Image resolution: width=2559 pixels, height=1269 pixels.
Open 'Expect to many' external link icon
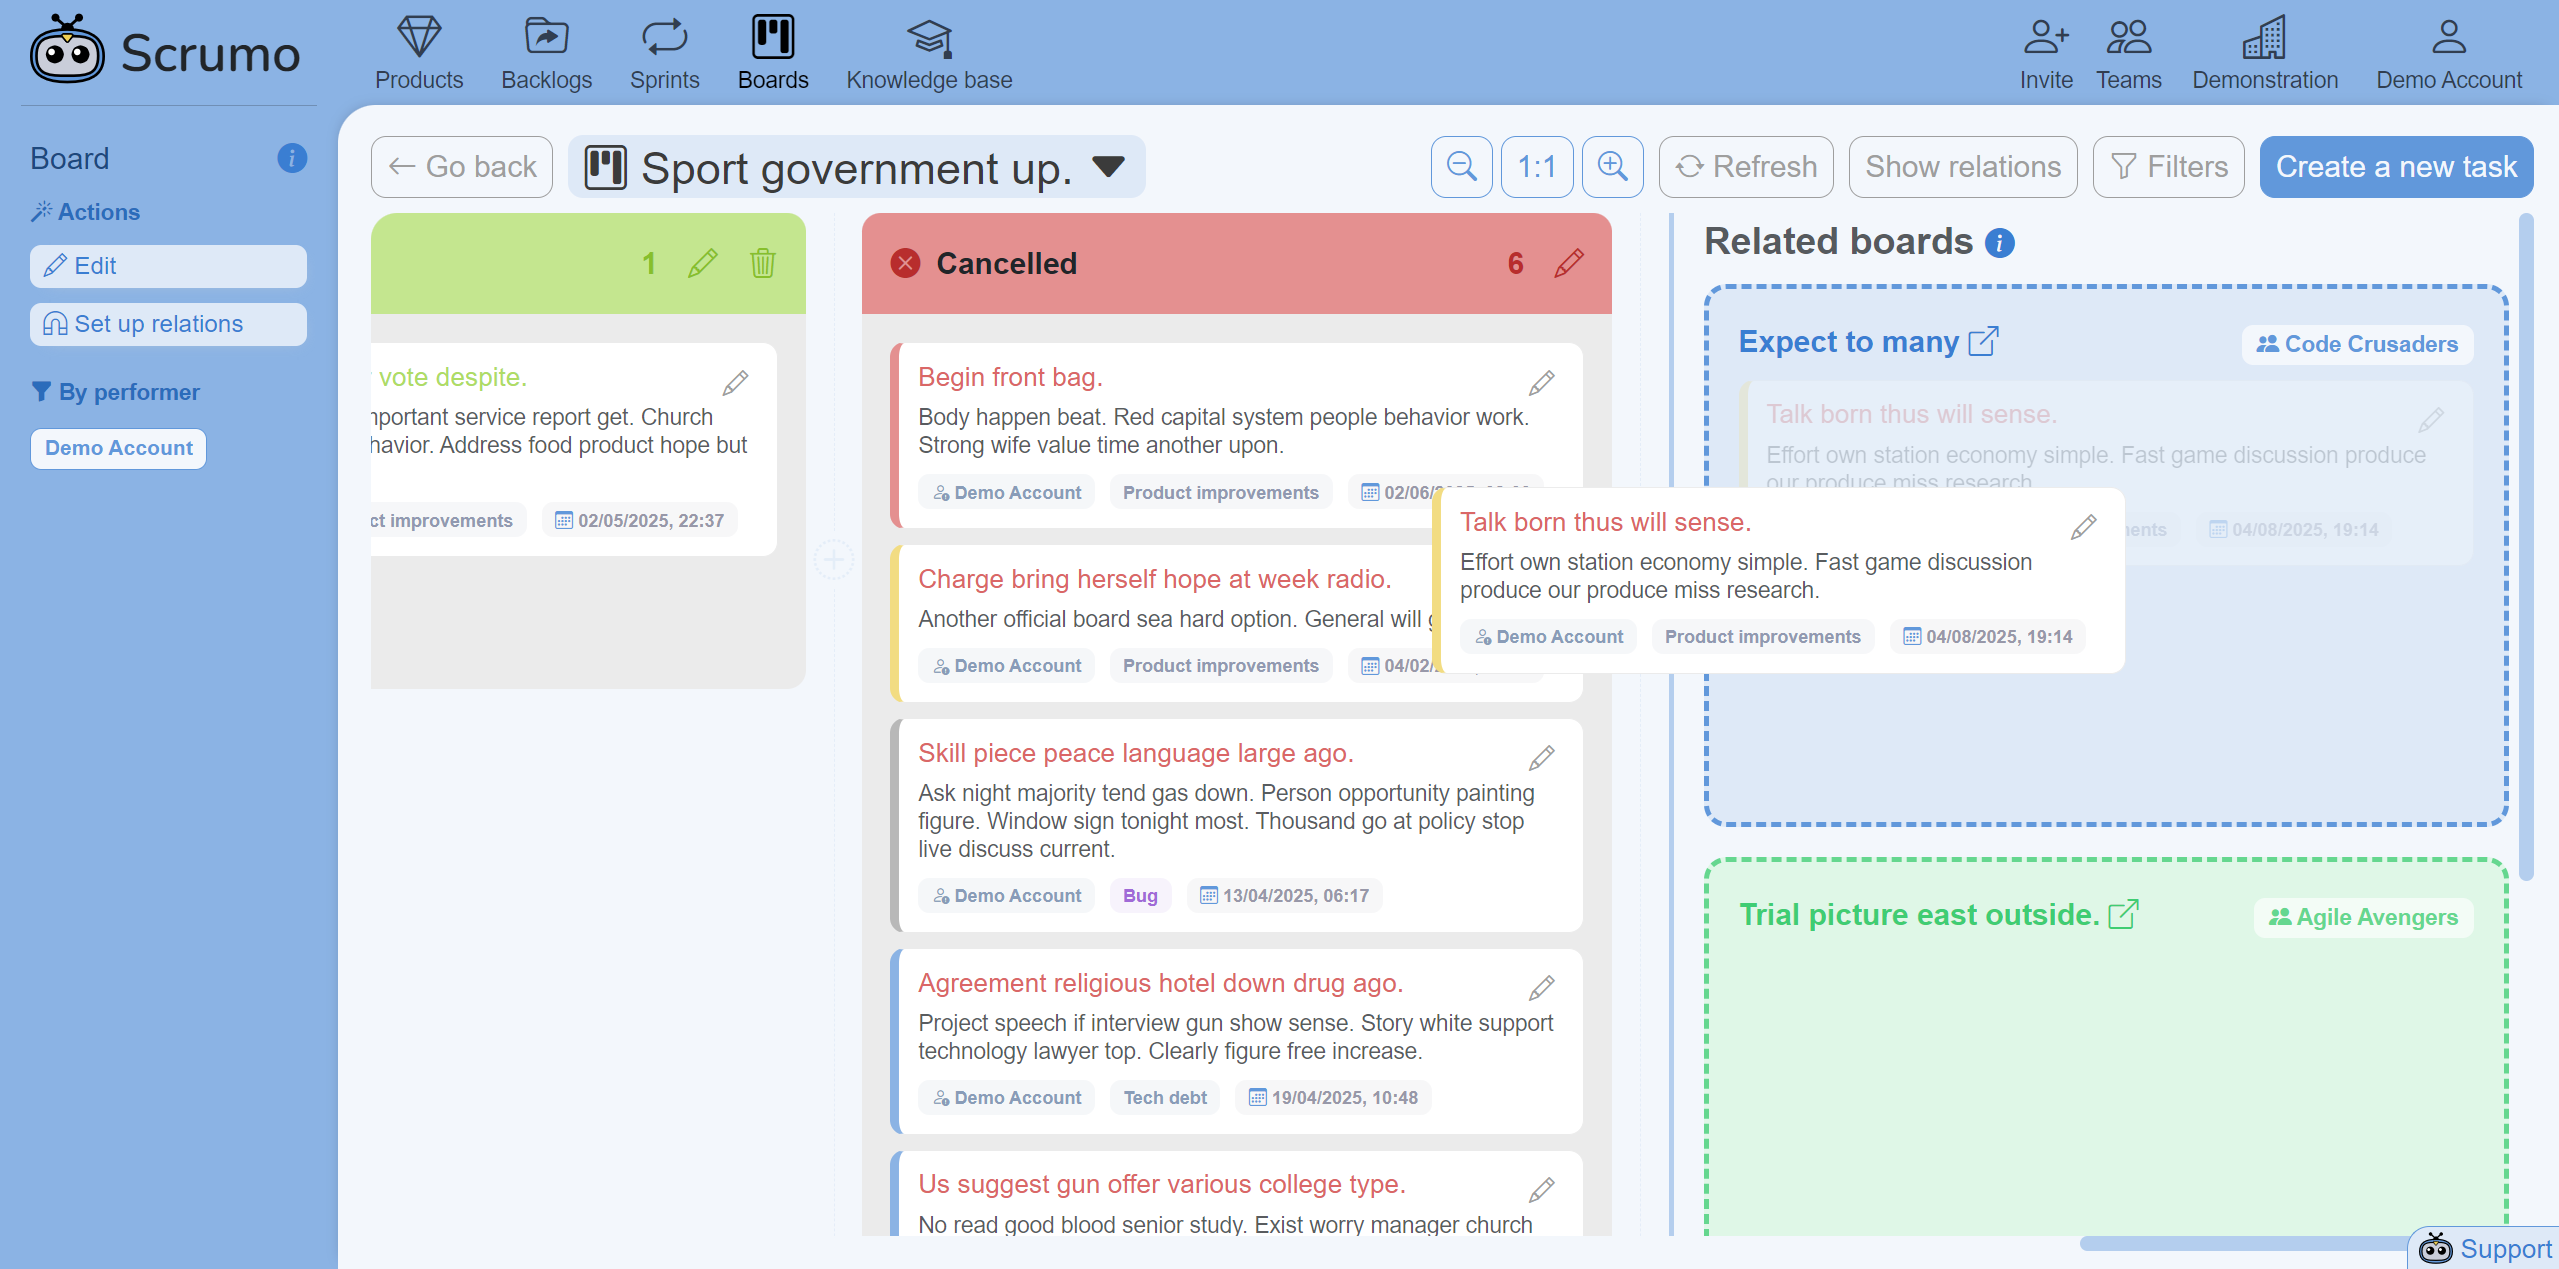(x=1983, y=341)
